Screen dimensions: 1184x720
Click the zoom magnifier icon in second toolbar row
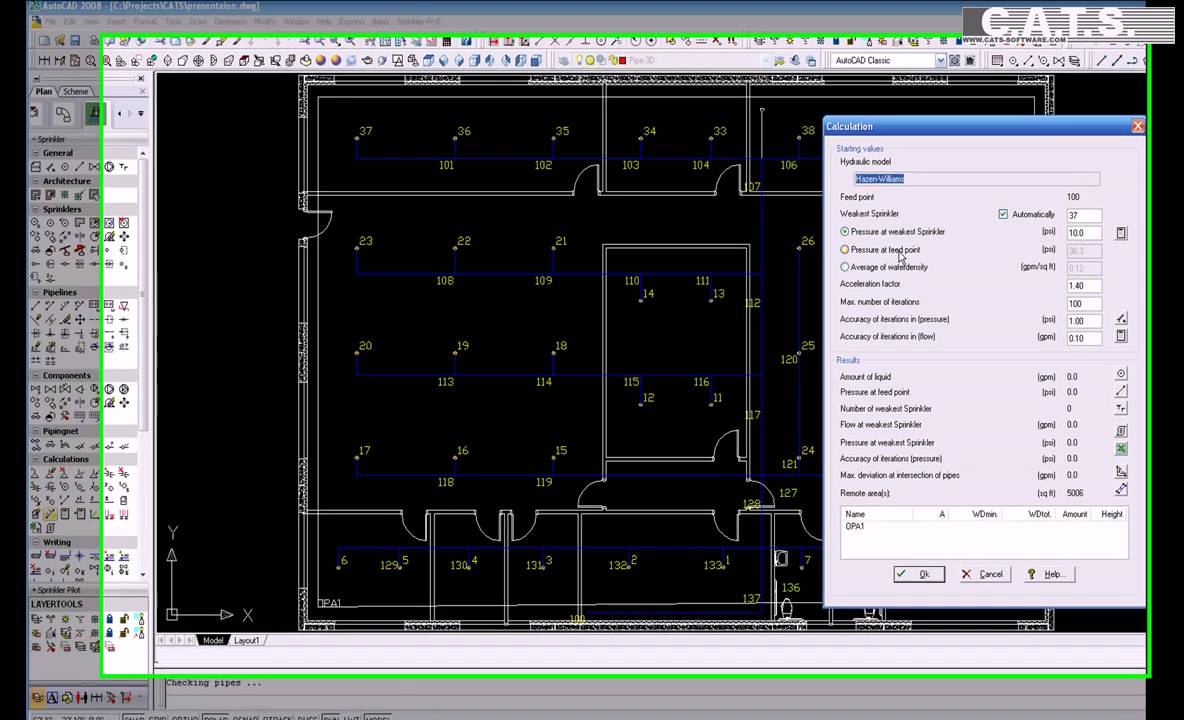91,60
